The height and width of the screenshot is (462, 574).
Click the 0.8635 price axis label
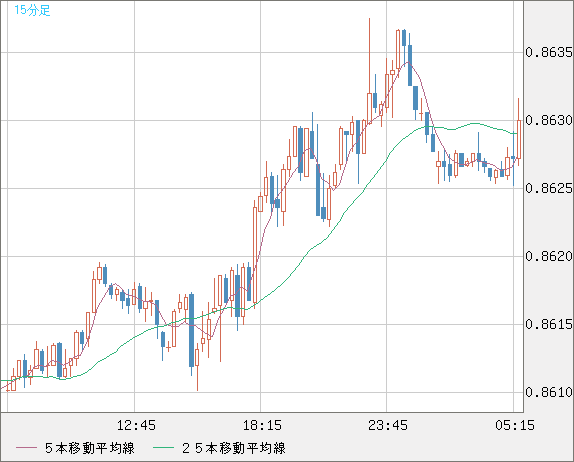(549, 52)
